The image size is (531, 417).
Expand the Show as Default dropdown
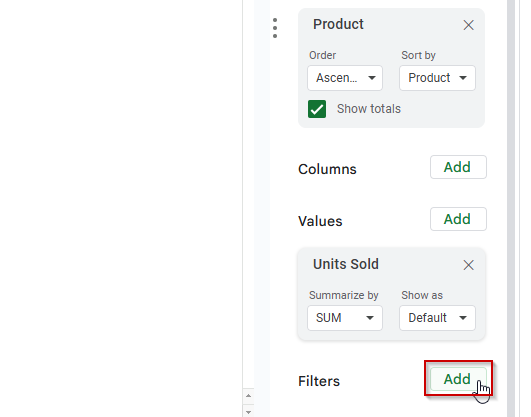(x=437, y=318)
